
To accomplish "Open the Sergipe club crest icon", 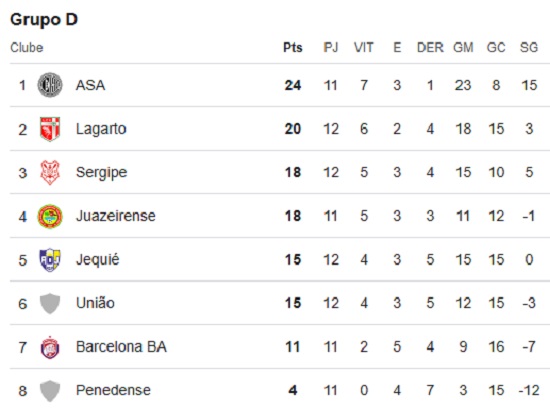I will click(x=50, y=172).
